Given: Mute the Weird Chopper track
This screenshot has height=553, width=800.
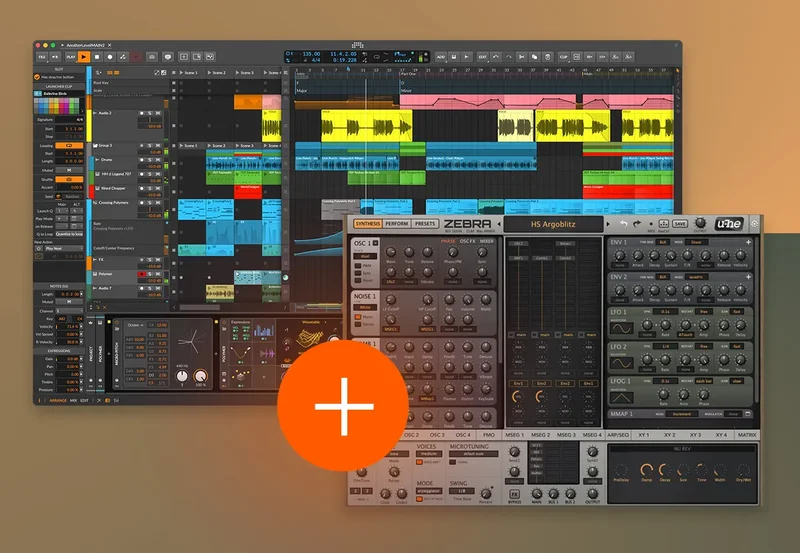Looking at the screenshot, I should click(x=158, y=188).
